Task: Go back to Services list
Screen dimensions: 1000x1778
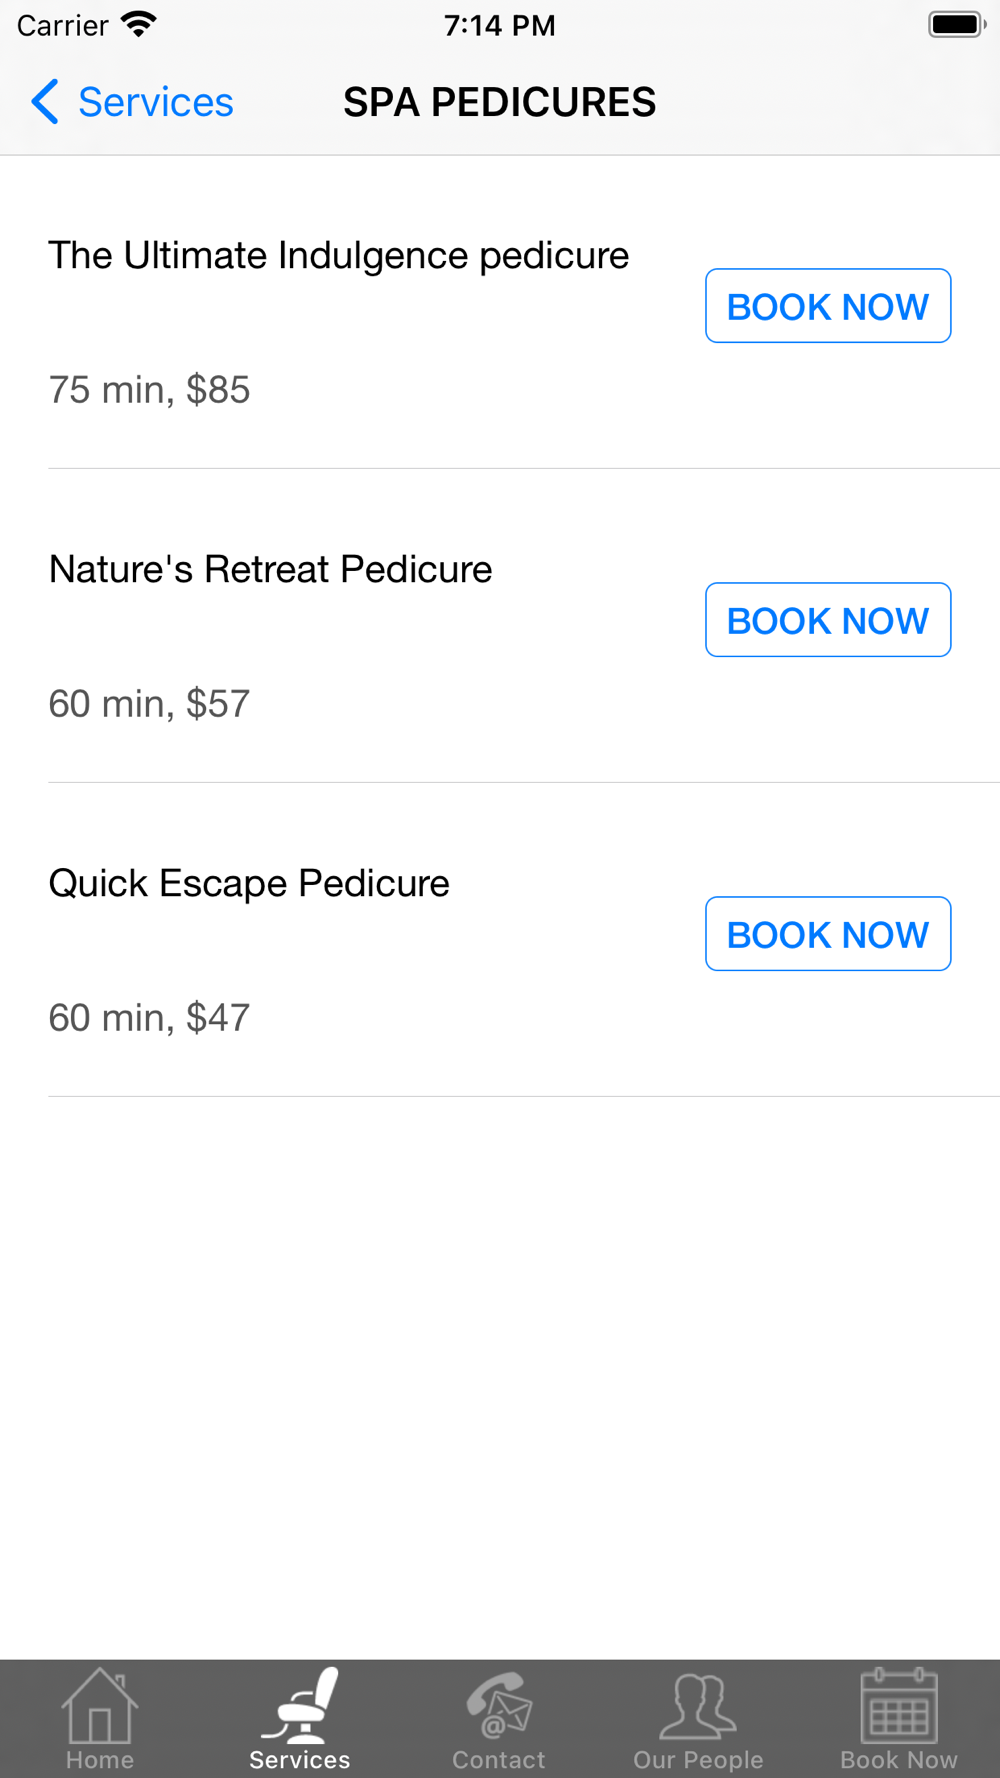Action: point(132,102)
